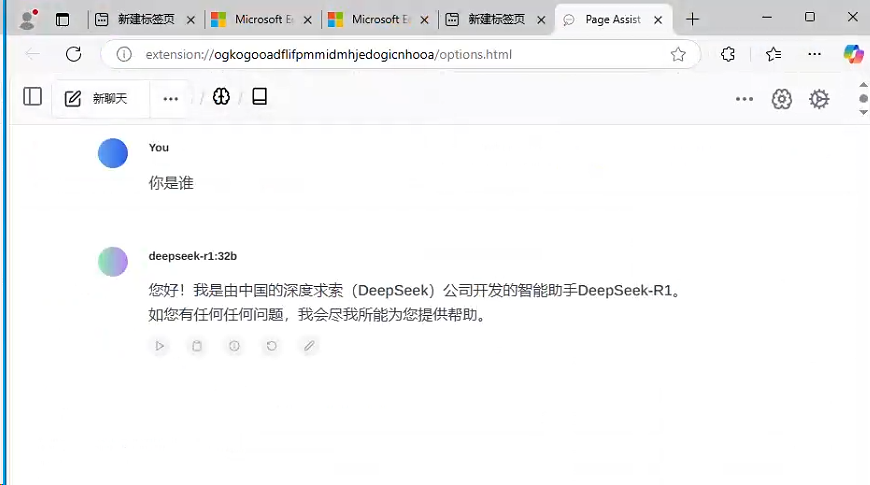
Task: Open Favorites list icon
Action: coord(773,54)
